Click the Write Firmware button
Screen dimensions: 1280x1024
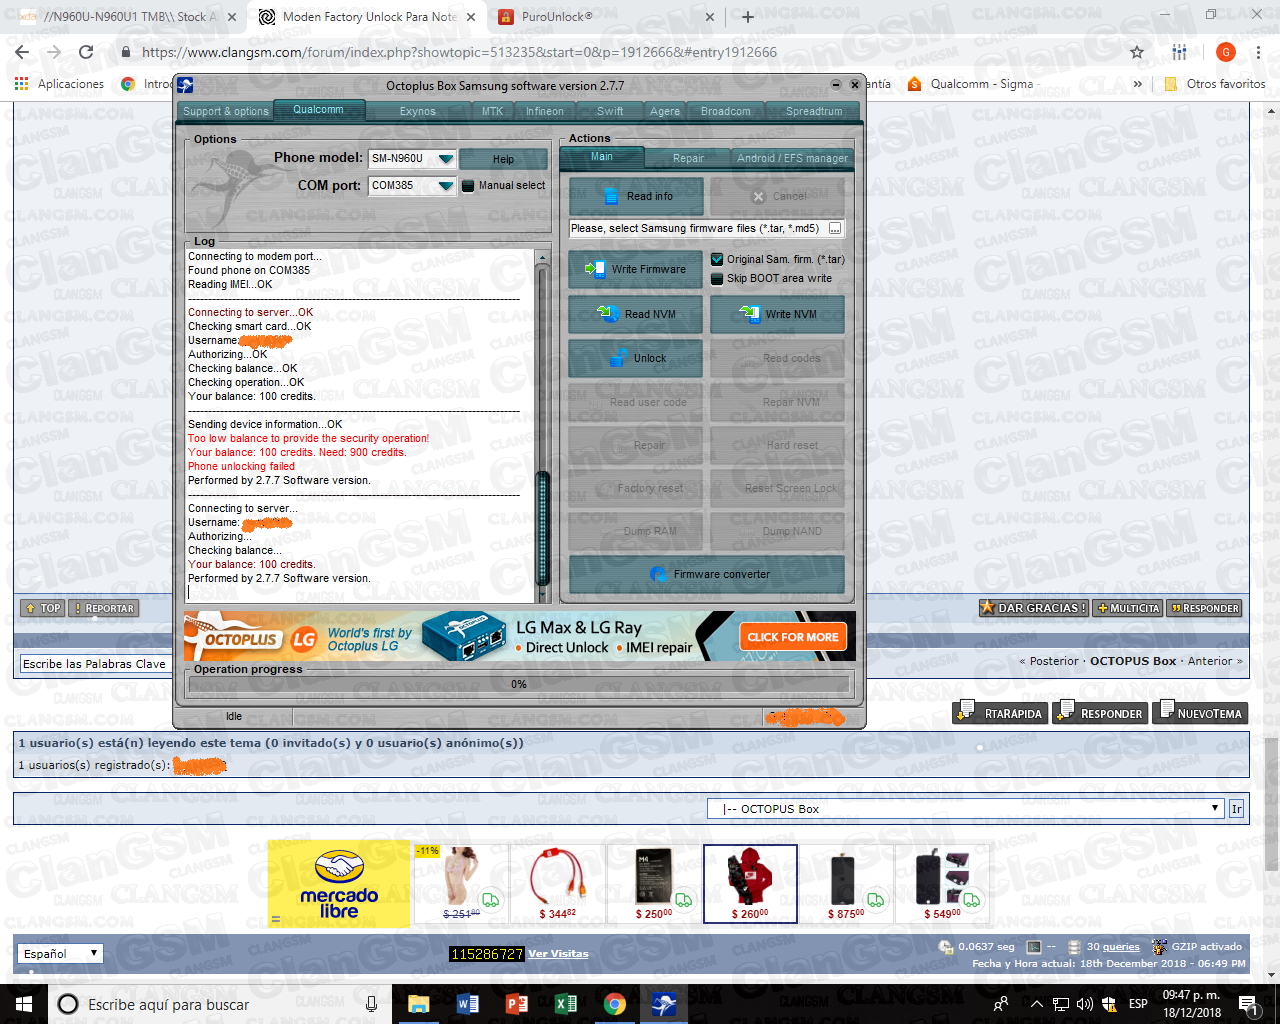pyautogui.click(x=636, y=269)
